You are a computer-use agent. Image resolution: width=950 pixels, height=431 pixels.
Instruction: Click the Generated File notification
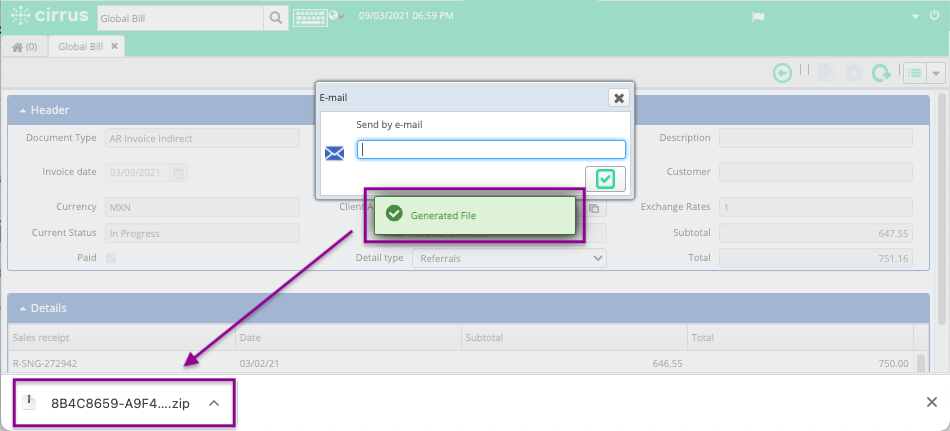coord(474,215)
